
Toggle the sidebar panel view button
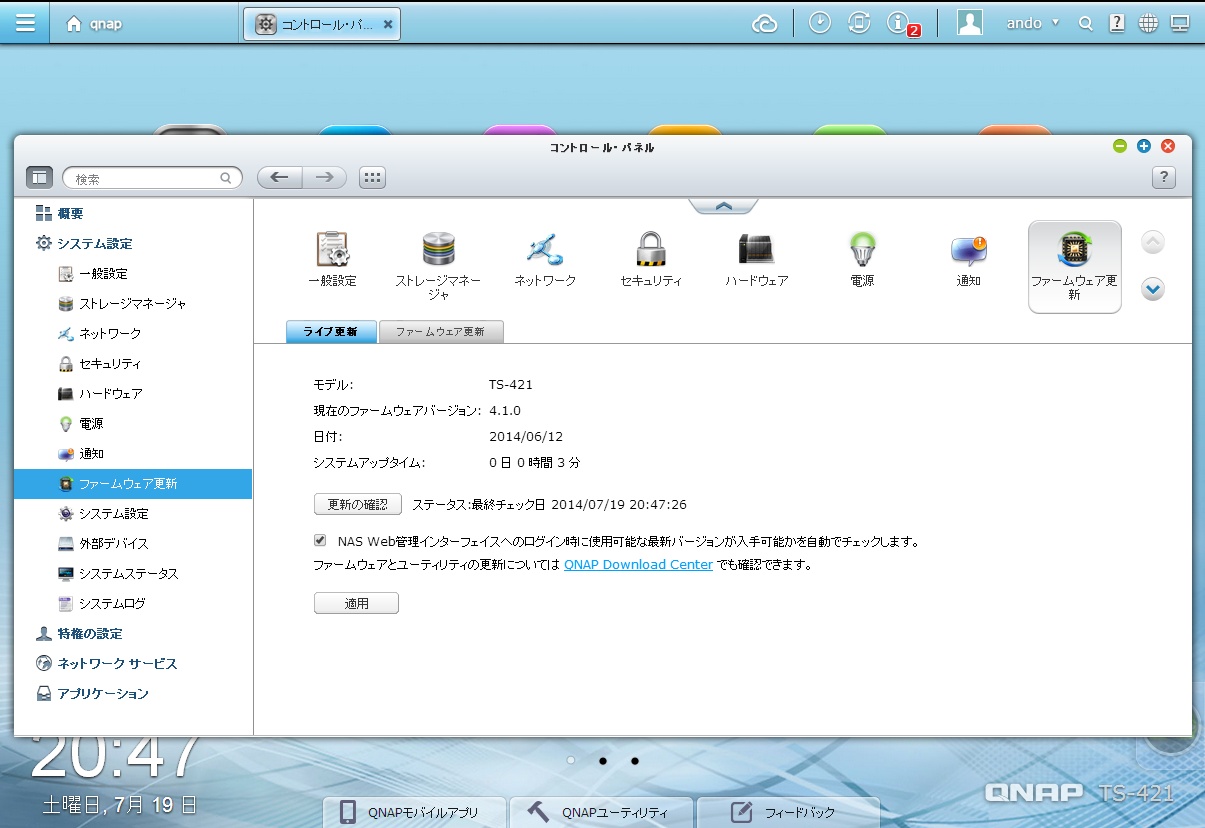[x=39, y=178]
